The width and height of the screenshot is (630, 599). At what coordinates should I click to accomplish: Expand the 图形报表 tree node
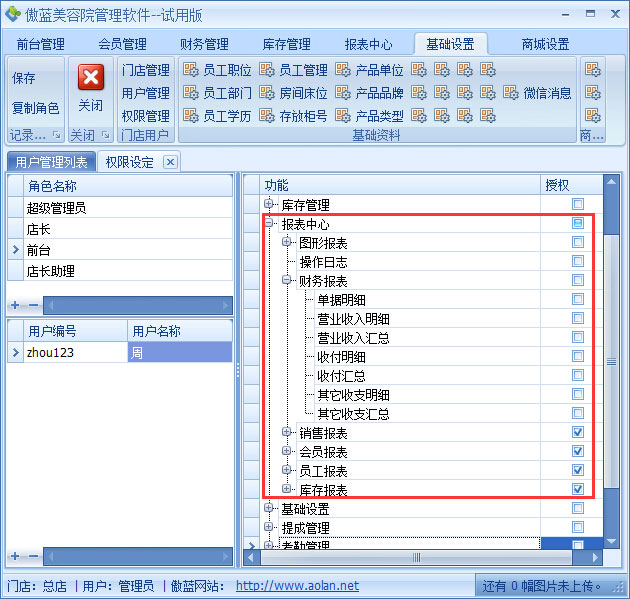(x=287, y=243)
